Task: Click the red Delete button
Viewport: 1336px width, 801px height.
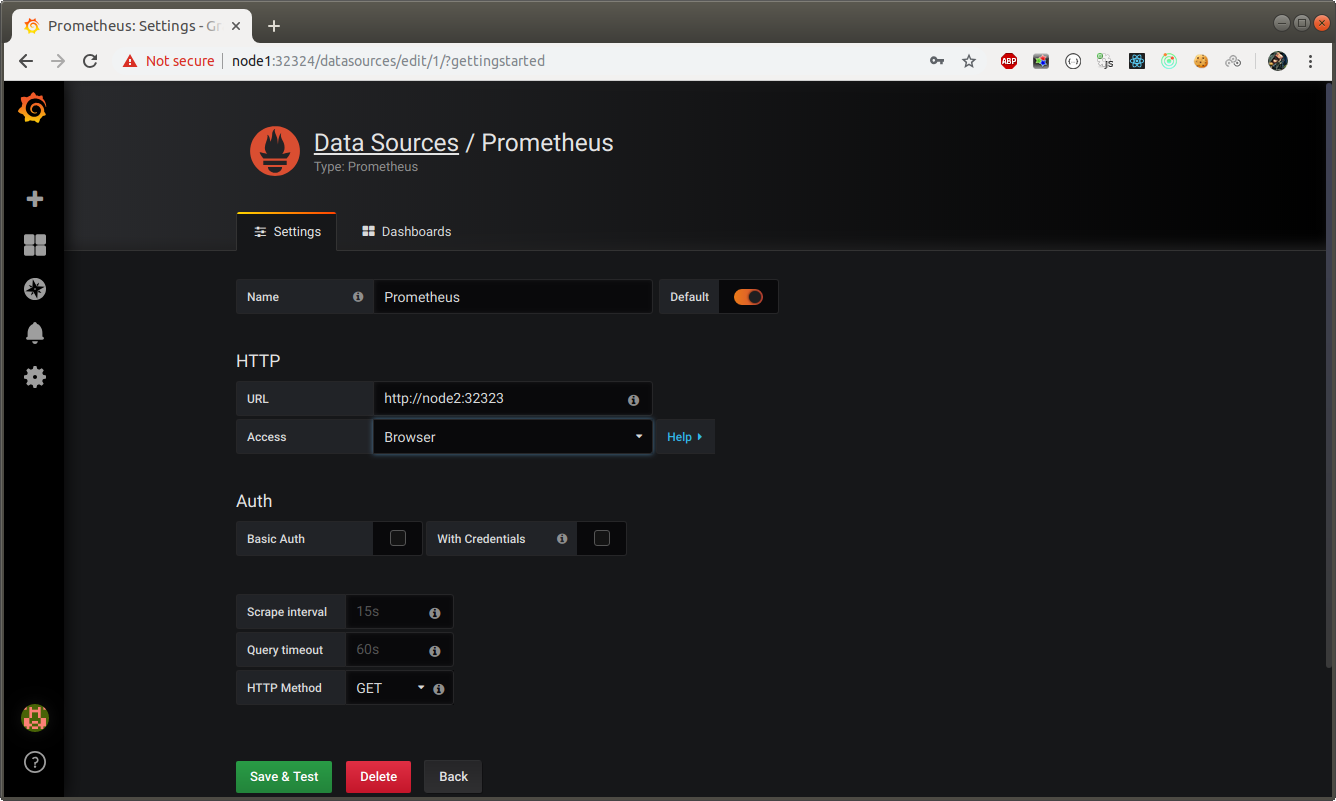Action: pyautogui.click(x=378, y=776)
